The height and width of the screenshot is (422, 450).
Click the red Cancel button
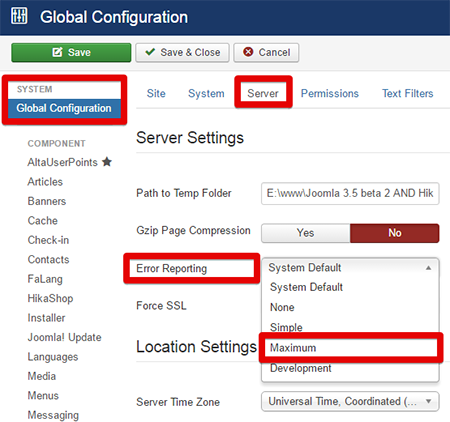pyautogui.click(x=266, y=53)
